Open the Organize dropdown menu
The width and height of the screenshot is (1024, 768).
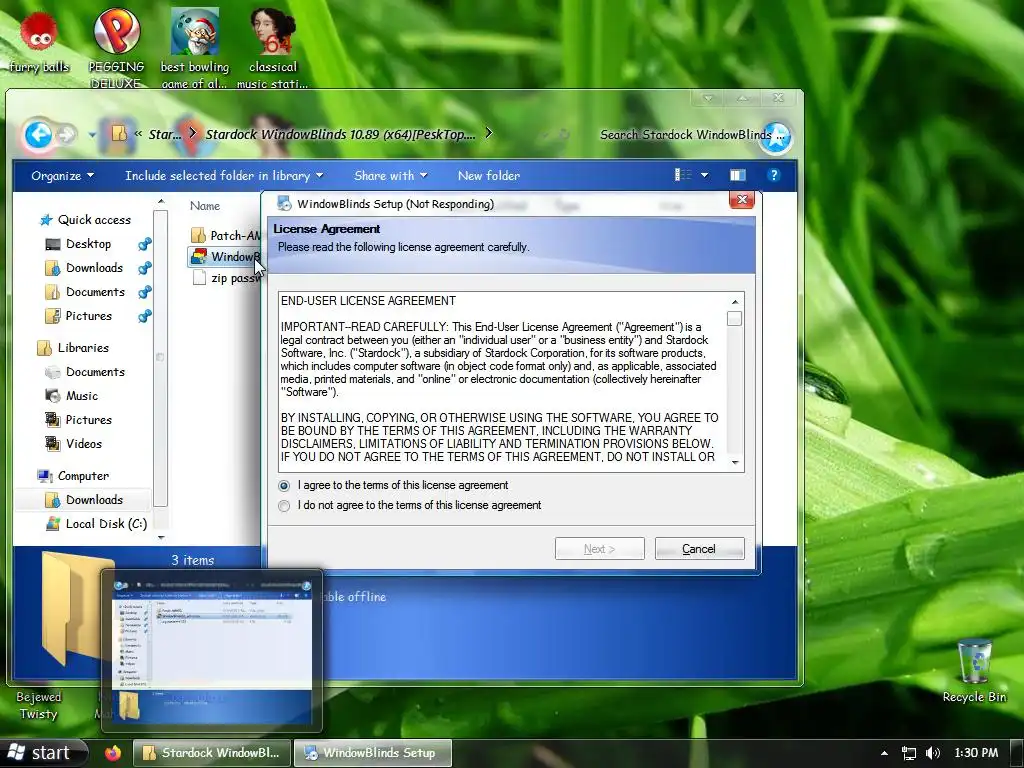pyautogui.click(x=63, y=176)
